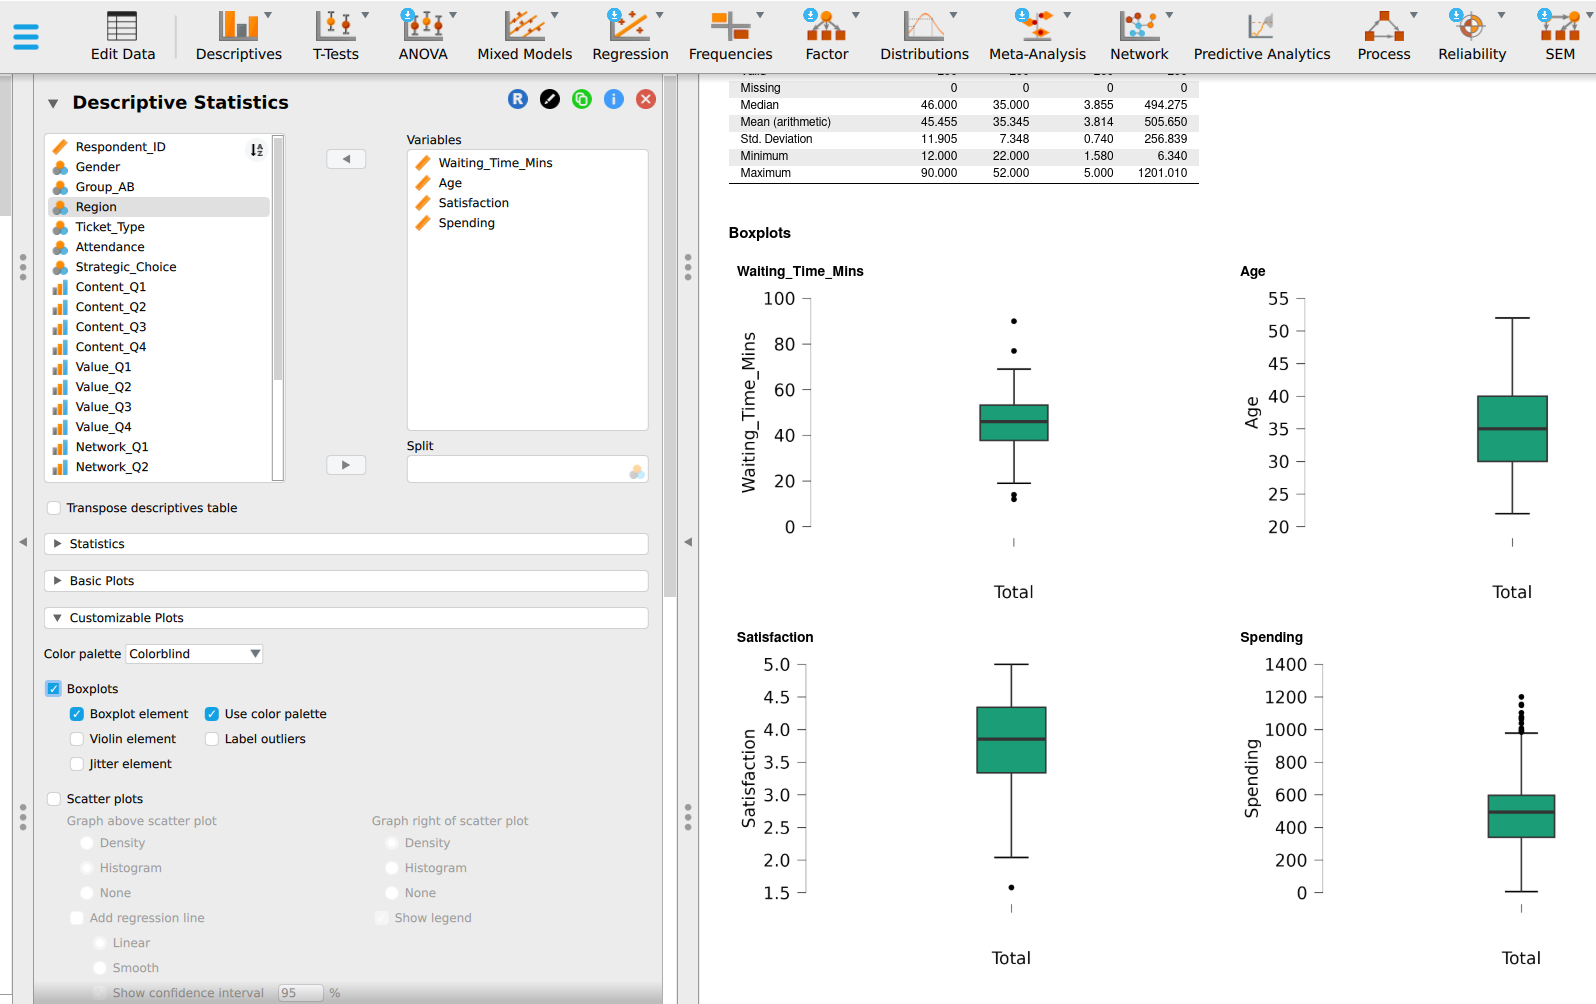Open analysis info with the blue i icon
This screenshot has width=1596, height=1004.
[x=614, y=99]
